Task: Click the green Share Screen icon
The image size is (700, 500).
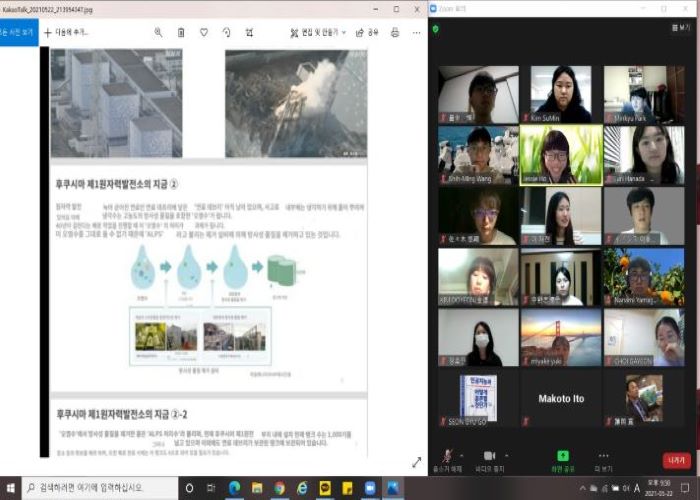Action: pyautogui.click(x=563, y=455)
